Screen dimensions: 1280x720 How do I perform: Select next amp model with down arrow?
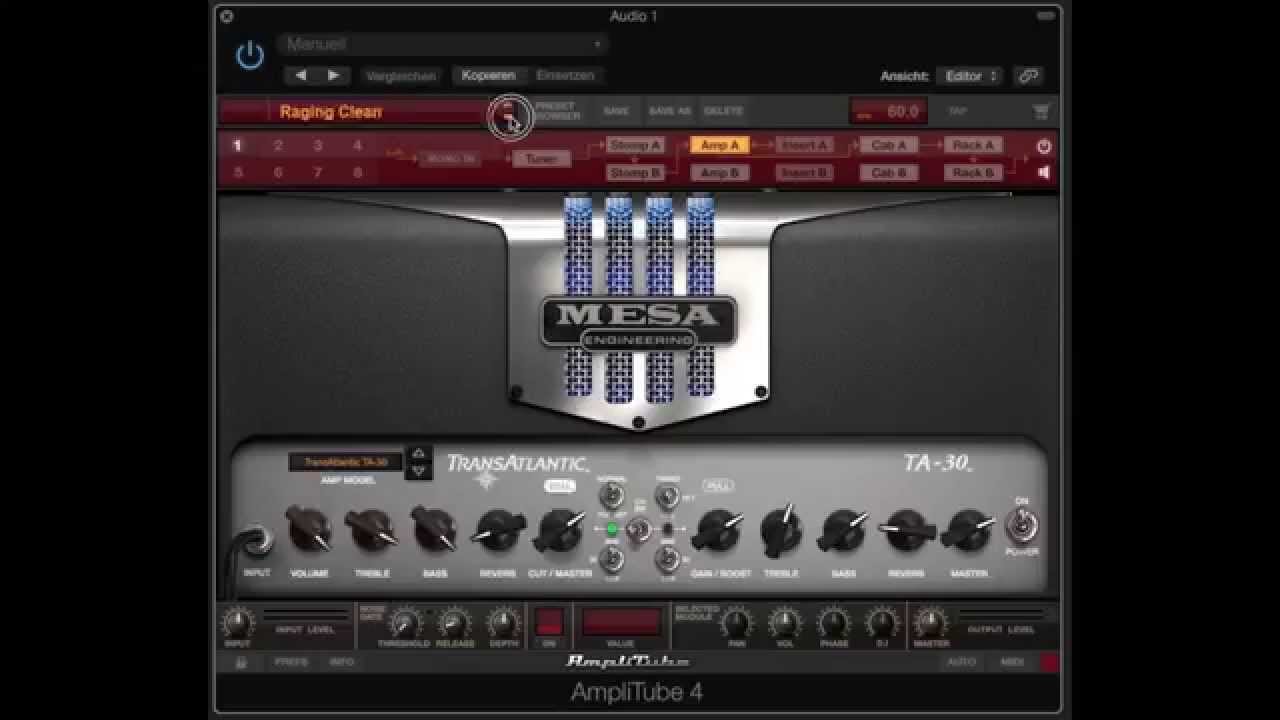tap(419, 470)
